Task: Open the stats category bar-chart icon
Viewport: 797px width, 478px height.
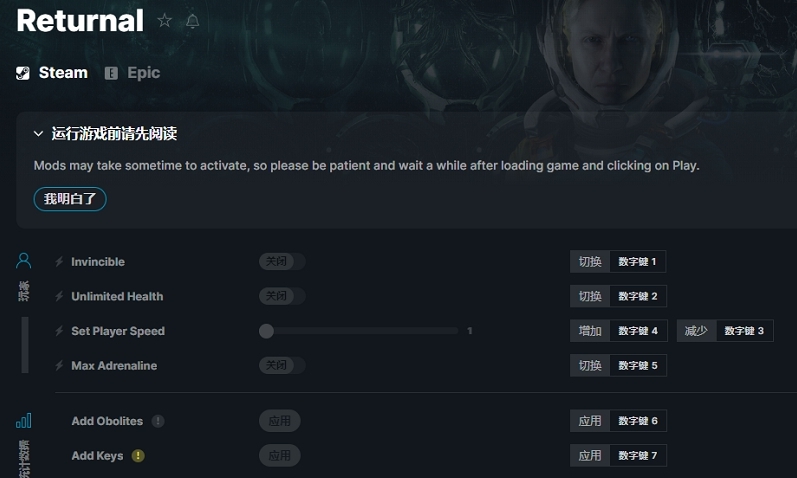Action: pos(24,420)
